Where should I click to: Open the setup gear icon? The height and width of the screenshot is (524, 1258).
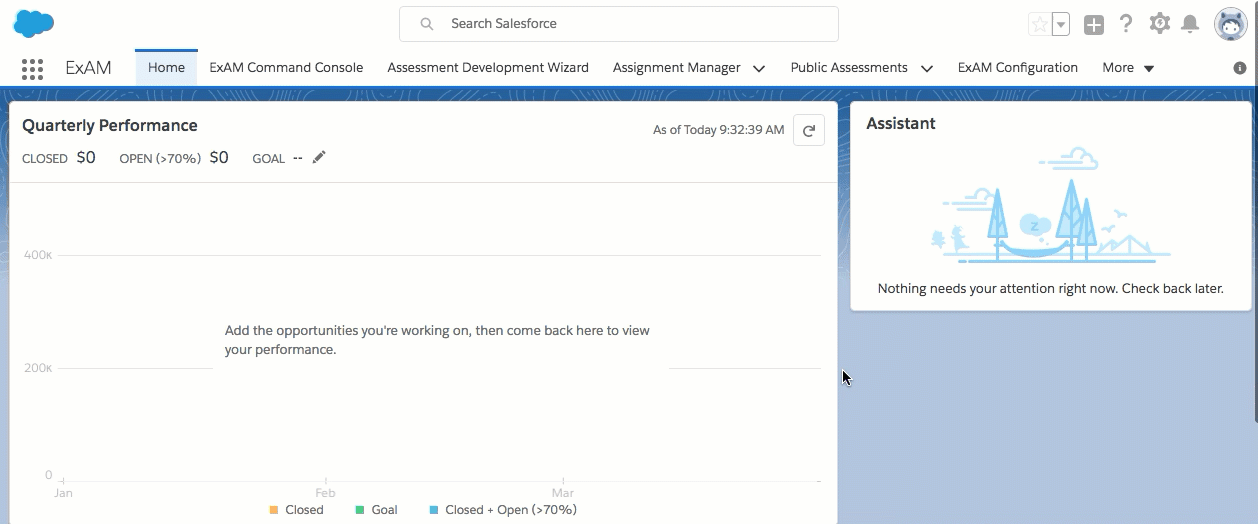tap(1159, 24)
